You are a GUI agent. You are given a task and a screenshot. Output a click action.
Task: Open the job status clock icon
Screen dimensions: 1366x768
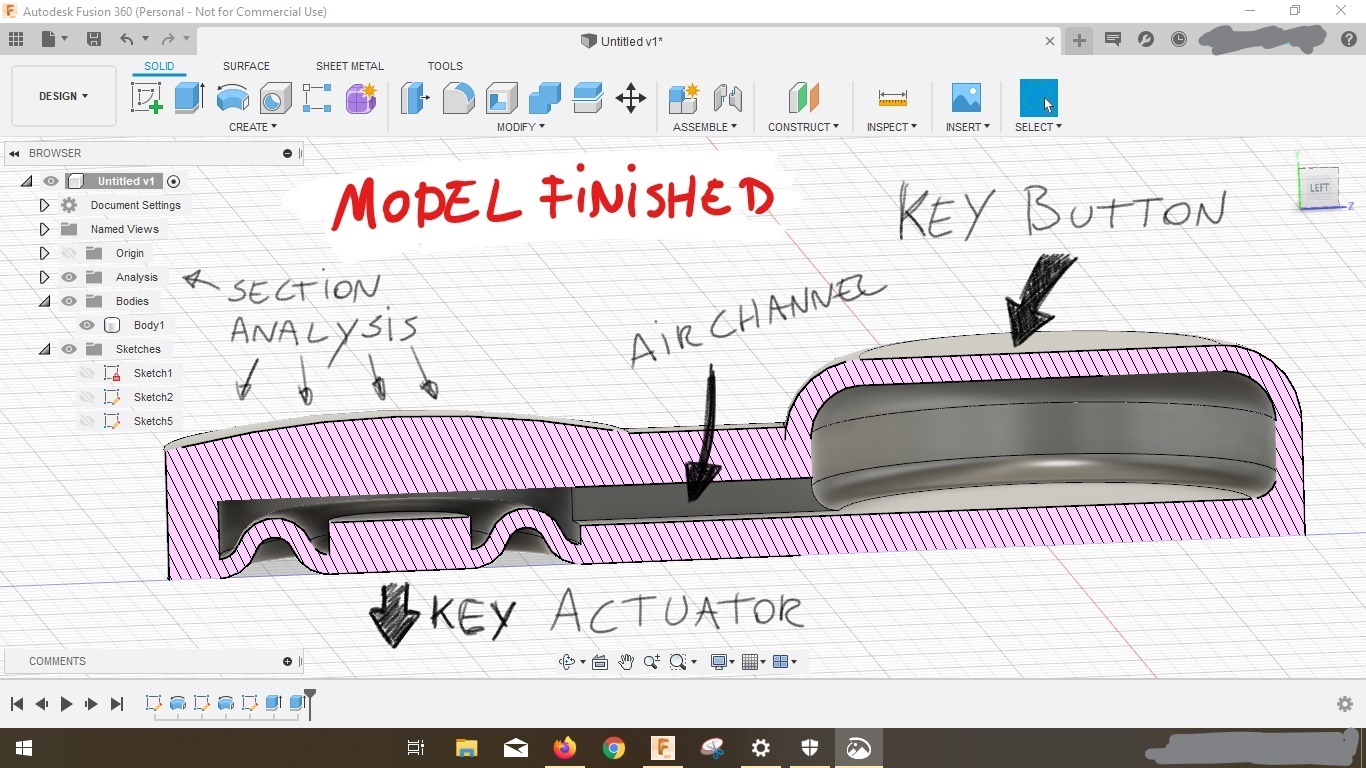point(1179,39)
